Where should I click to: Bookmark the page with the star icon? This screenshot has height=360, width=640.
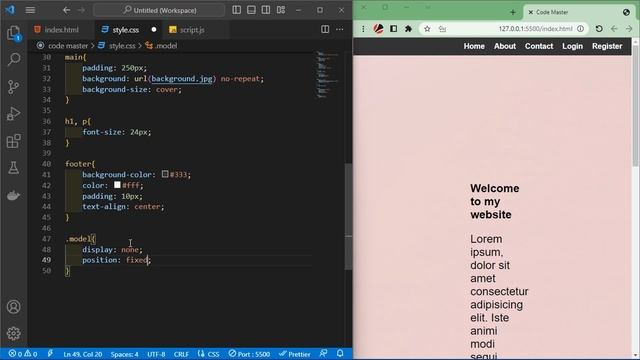click(x=427, y=29)
